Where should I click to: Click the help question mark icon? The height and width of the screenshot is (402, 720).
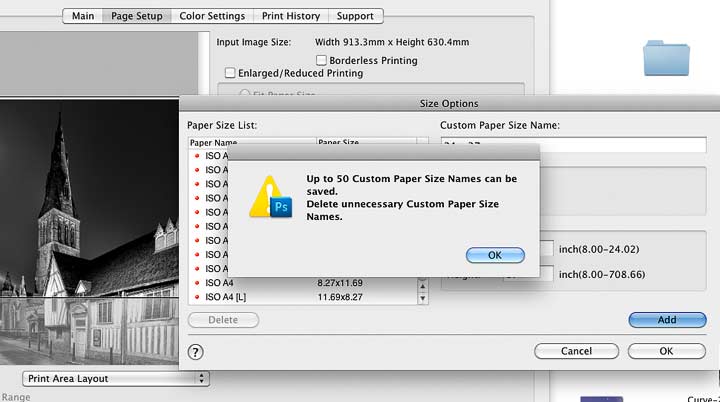point(195,352)
